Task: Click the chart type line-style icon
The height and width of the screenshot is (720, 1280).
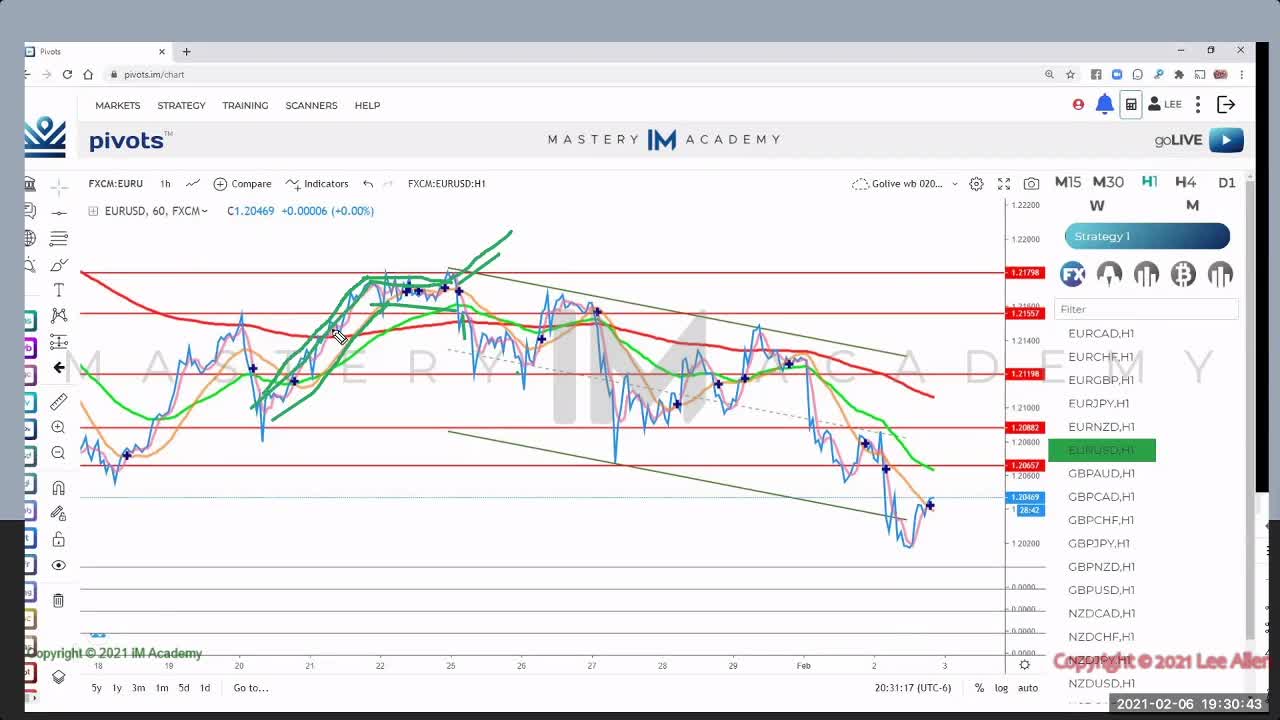Action: (x=192, y=184)
